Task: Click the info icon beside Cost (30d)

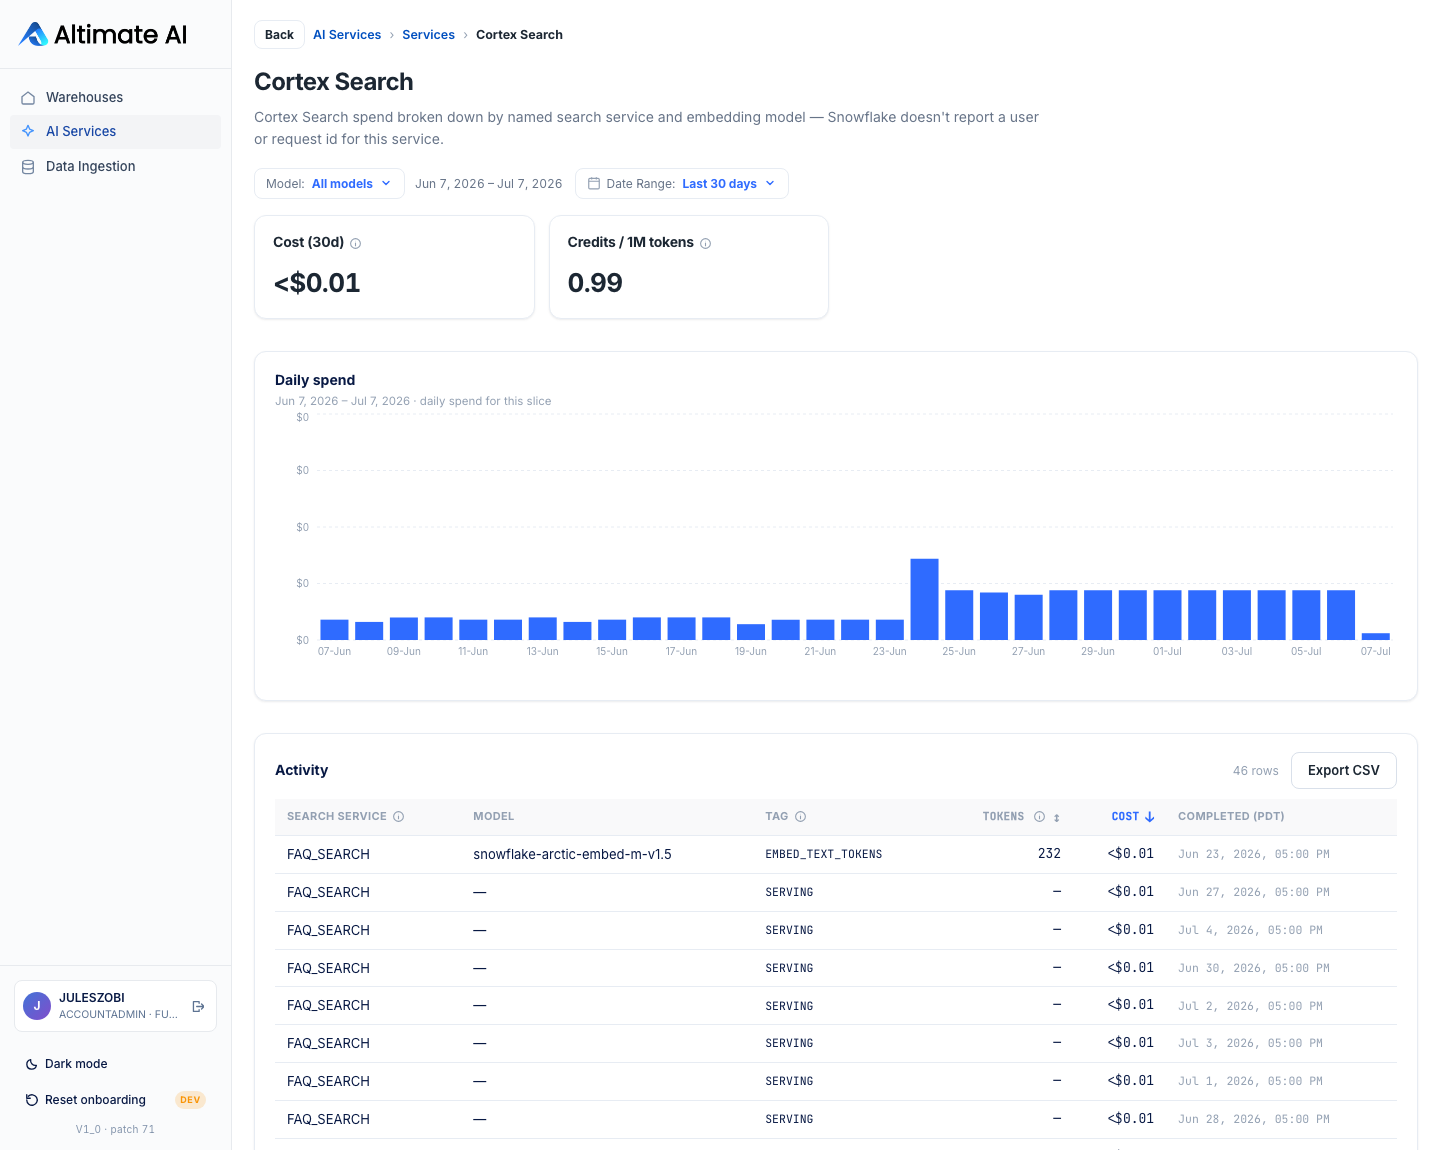Action: point(355,243)
